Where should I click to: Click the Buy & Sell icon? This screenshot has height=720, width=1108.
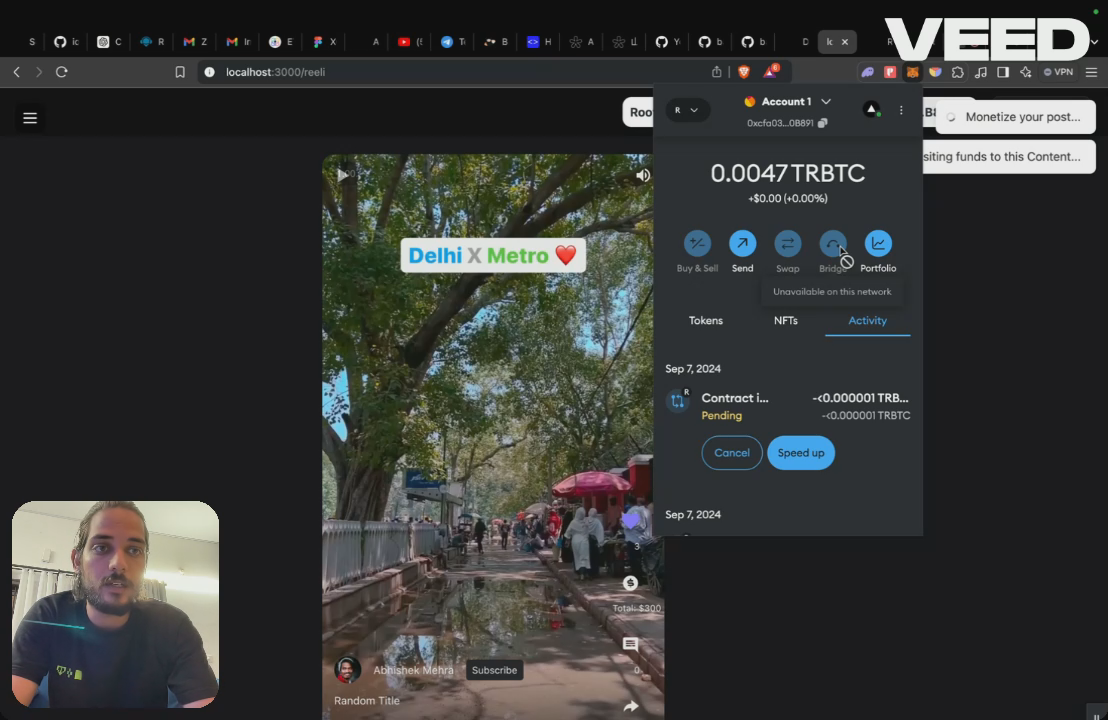[697, 244]
